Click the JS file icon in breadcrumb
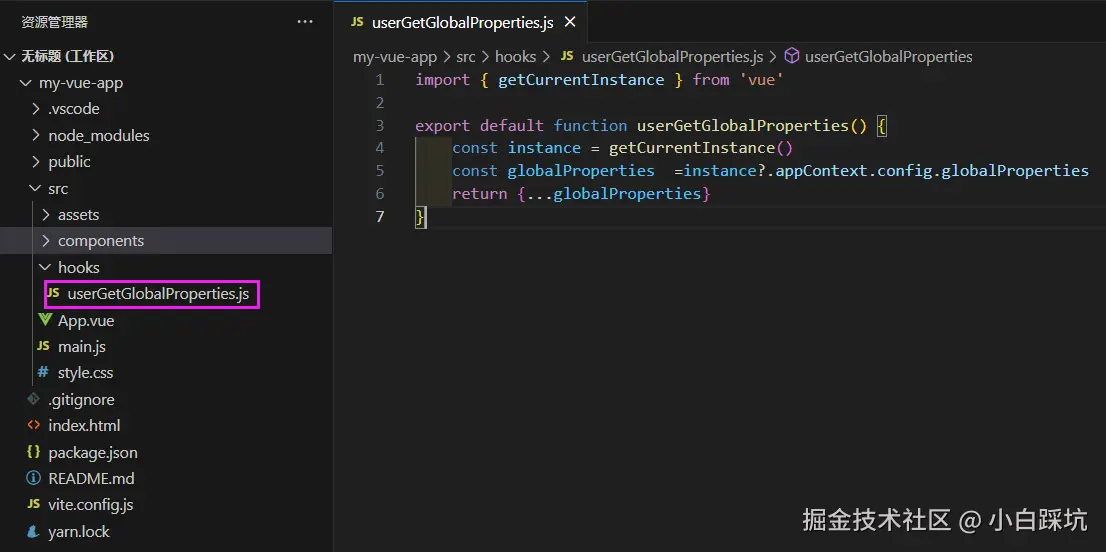 (x=568, y=56)
